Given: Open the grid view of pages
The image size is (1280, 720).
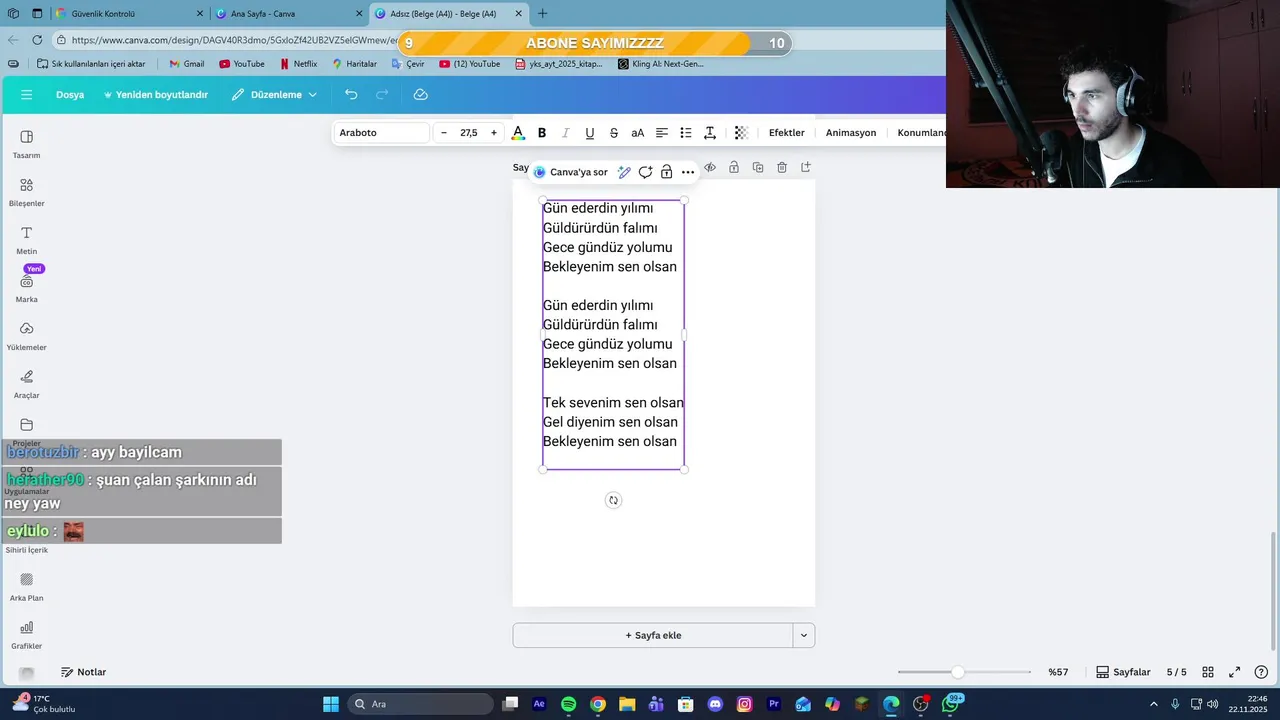Looking at the screenshot, I should 1208,672.
